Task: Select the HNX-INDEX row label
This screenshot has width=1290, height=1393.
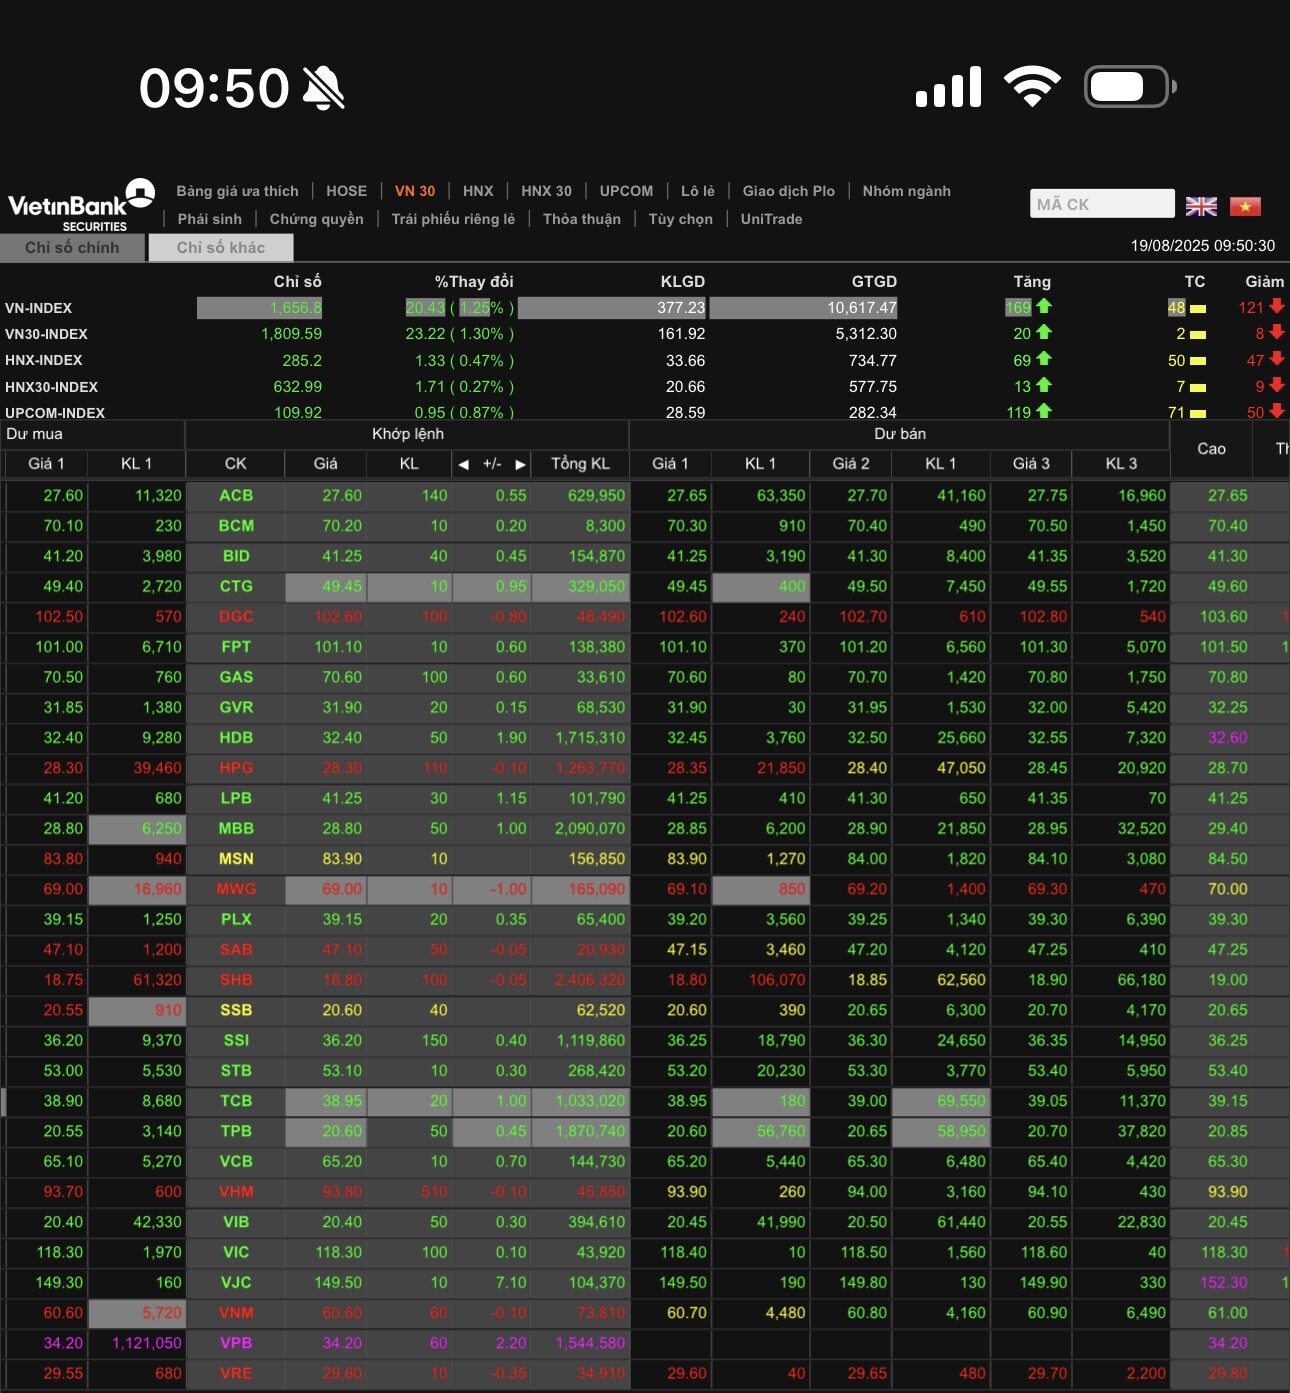Action: [43, 360]
